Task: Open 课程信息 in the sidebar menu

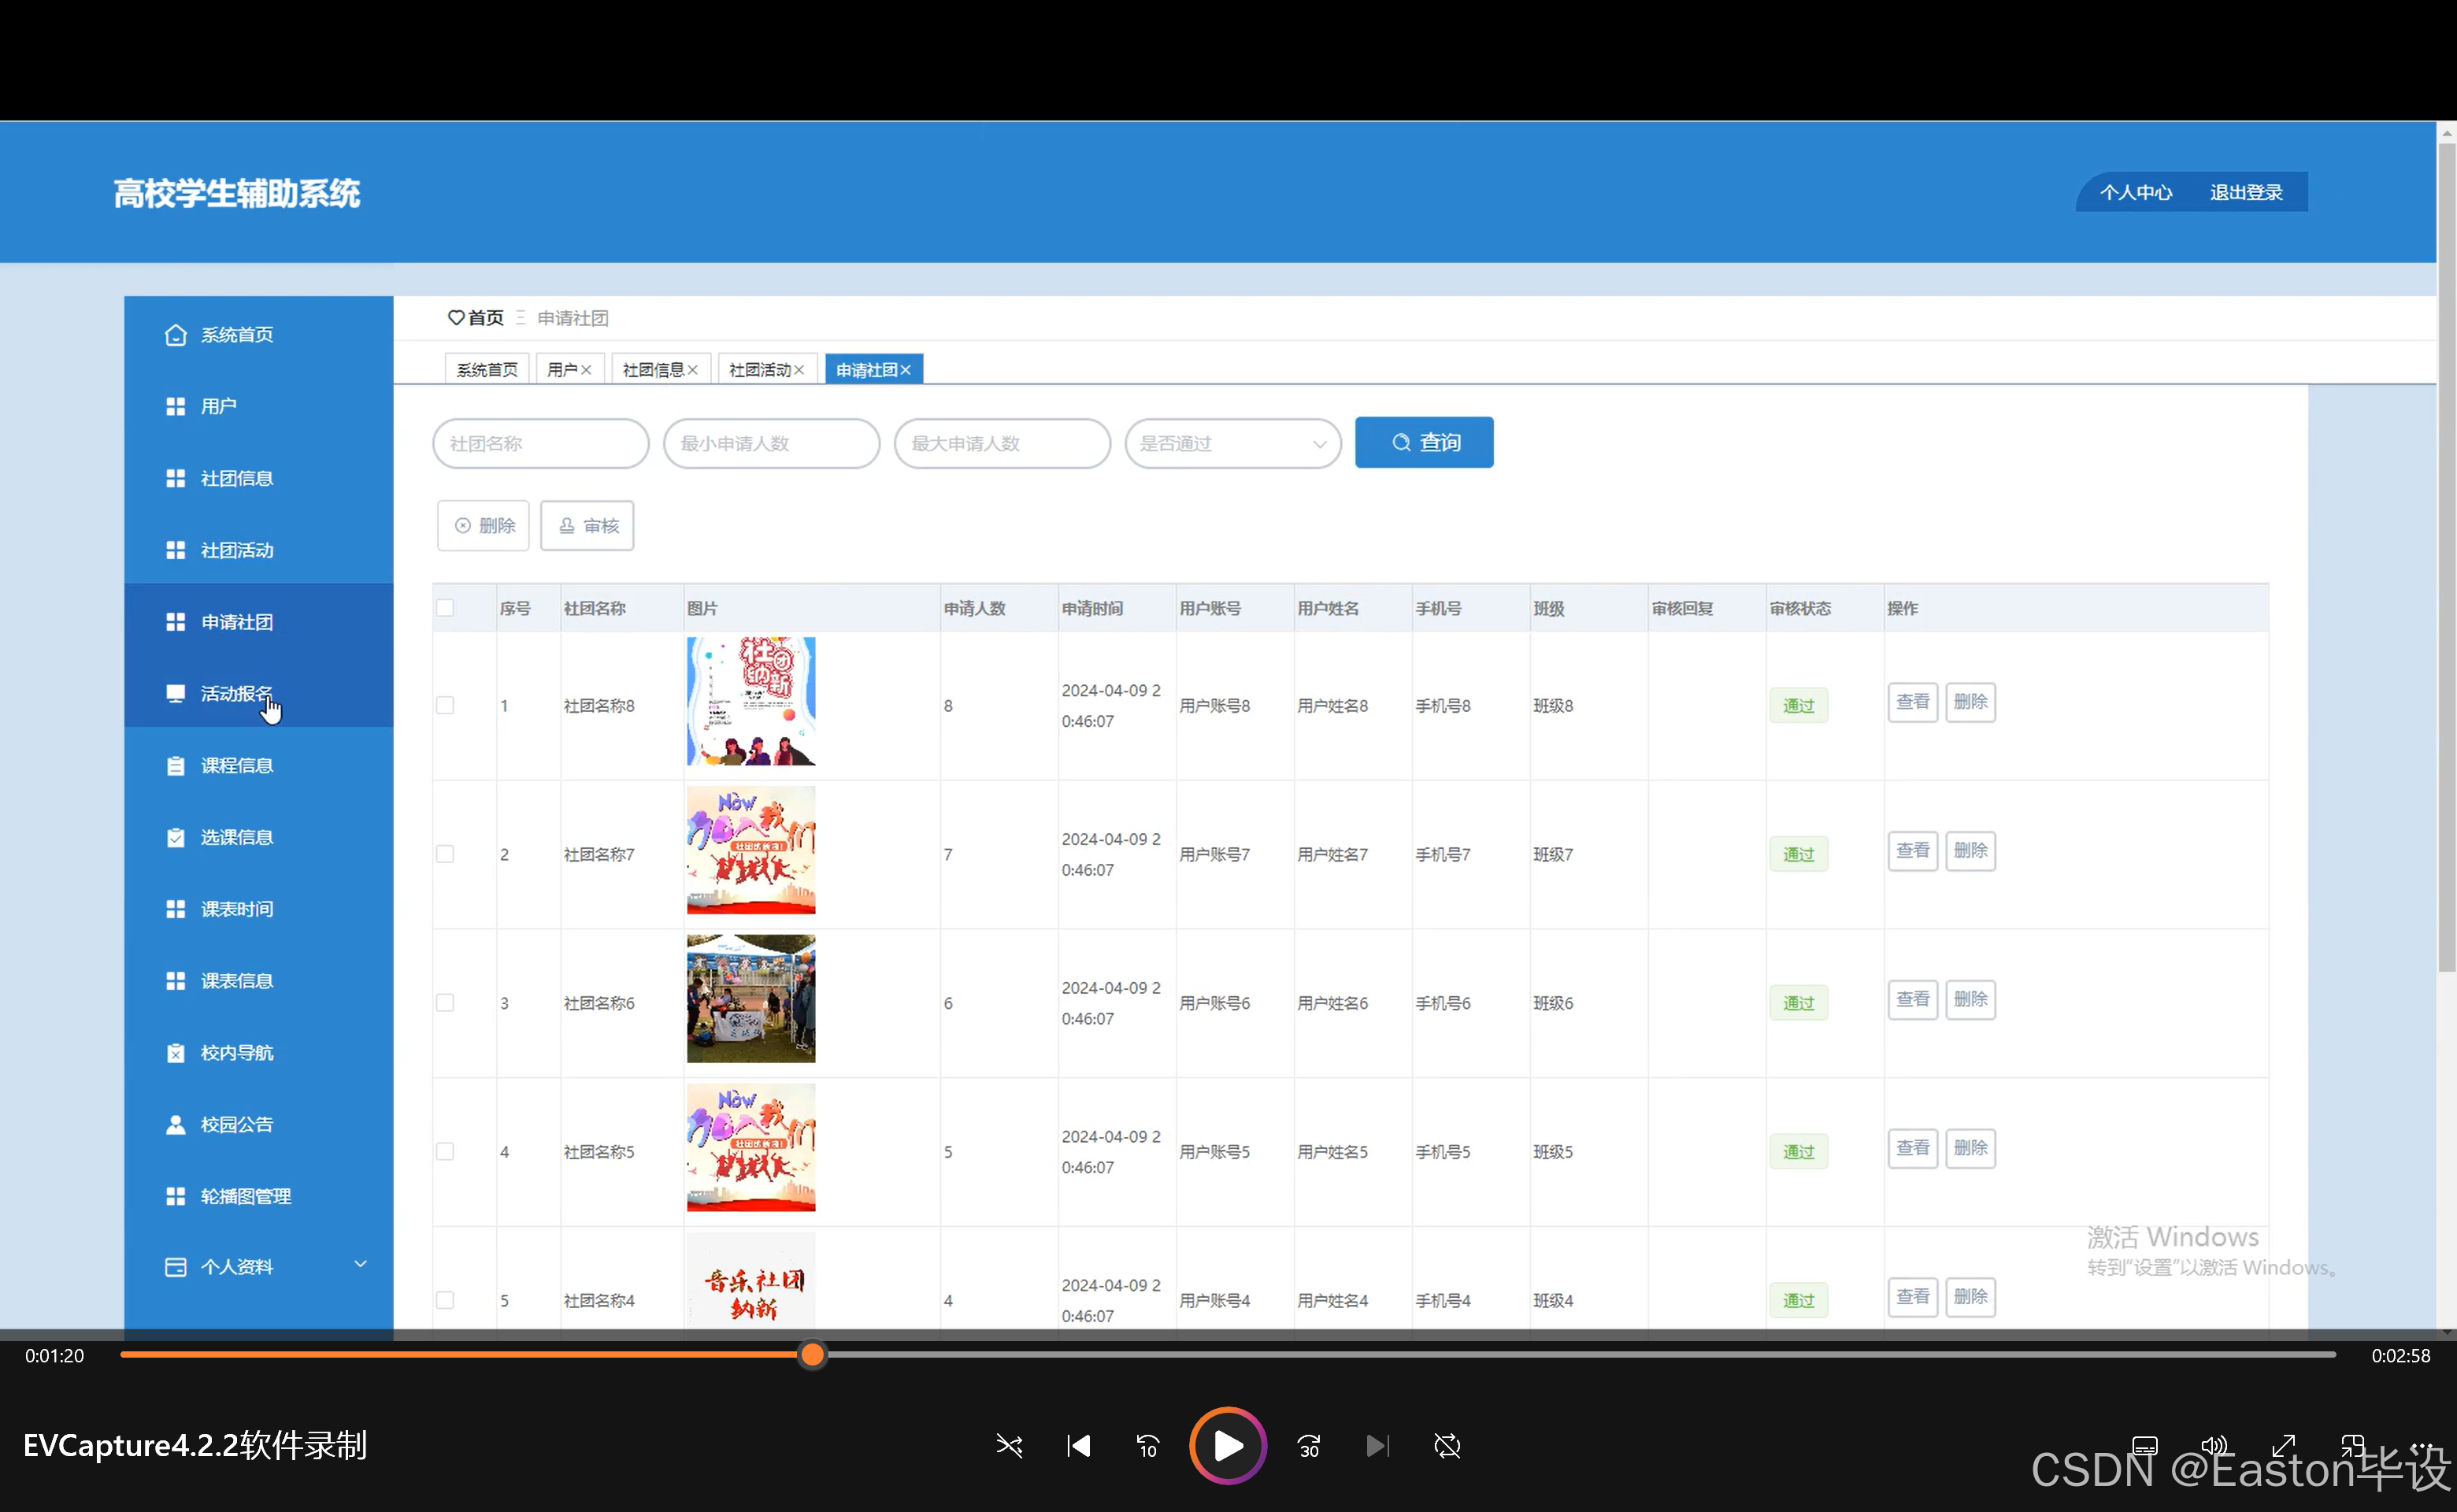Action: click(x=236, y=766)
